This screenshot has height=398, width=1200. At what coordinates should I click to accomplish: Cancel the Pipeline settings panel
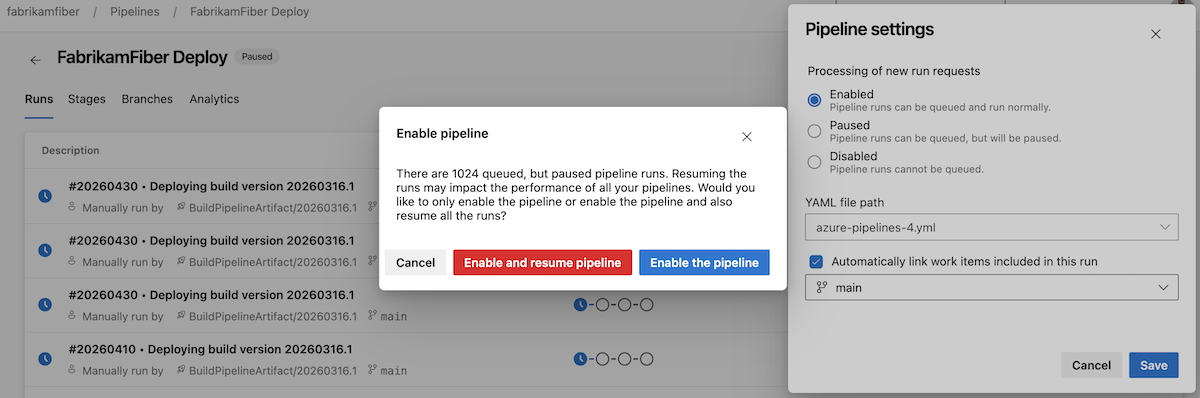pyautogui.click(x=1091, y=365)
